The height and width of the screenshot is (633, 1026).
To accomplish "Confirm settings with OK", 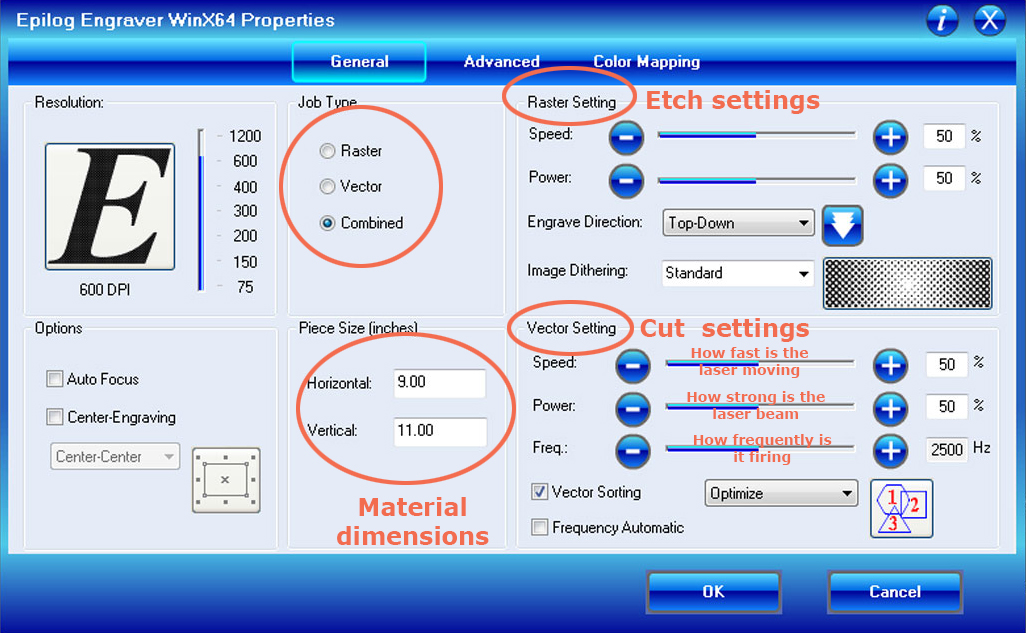I will point(713,592).
